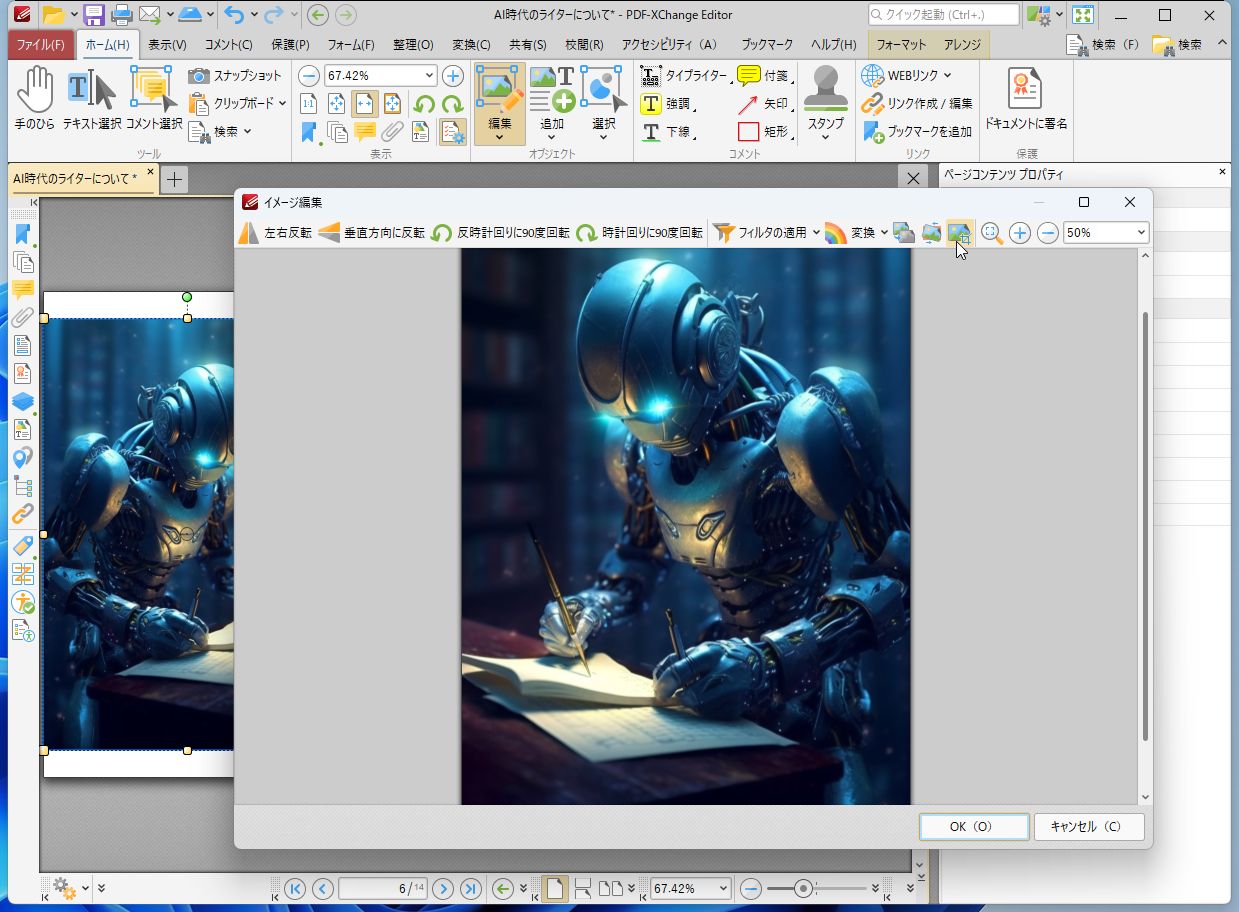Click the status bar zoom slider handle

(802, 888)
